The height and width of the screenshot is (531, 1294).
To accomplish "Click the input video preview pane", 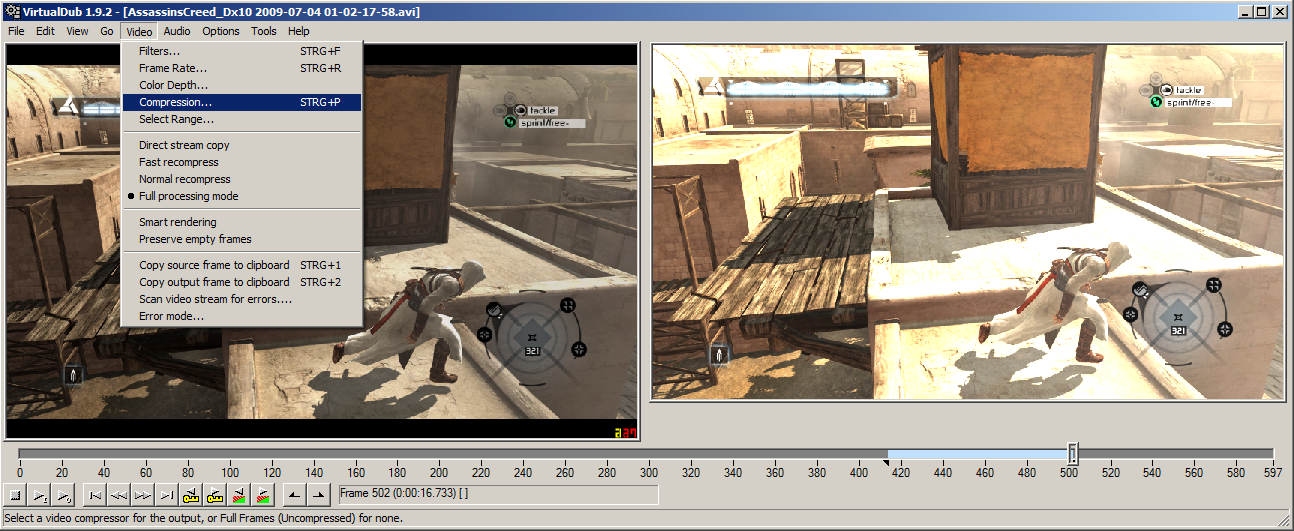I will 321,243.
